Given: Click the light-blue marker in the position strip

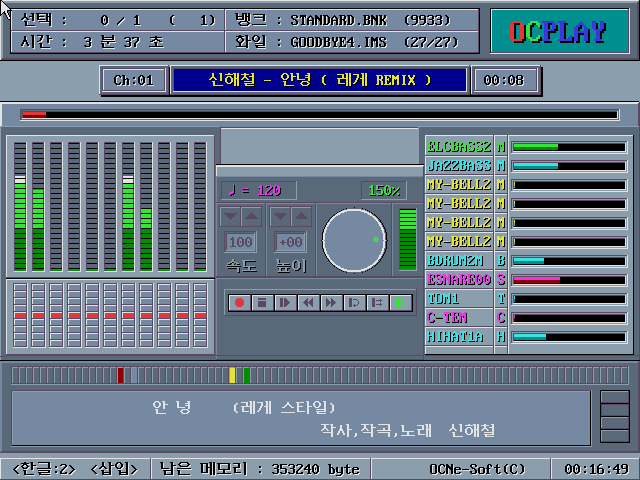Looking at the screenshot, I should [x=134, y=375].
